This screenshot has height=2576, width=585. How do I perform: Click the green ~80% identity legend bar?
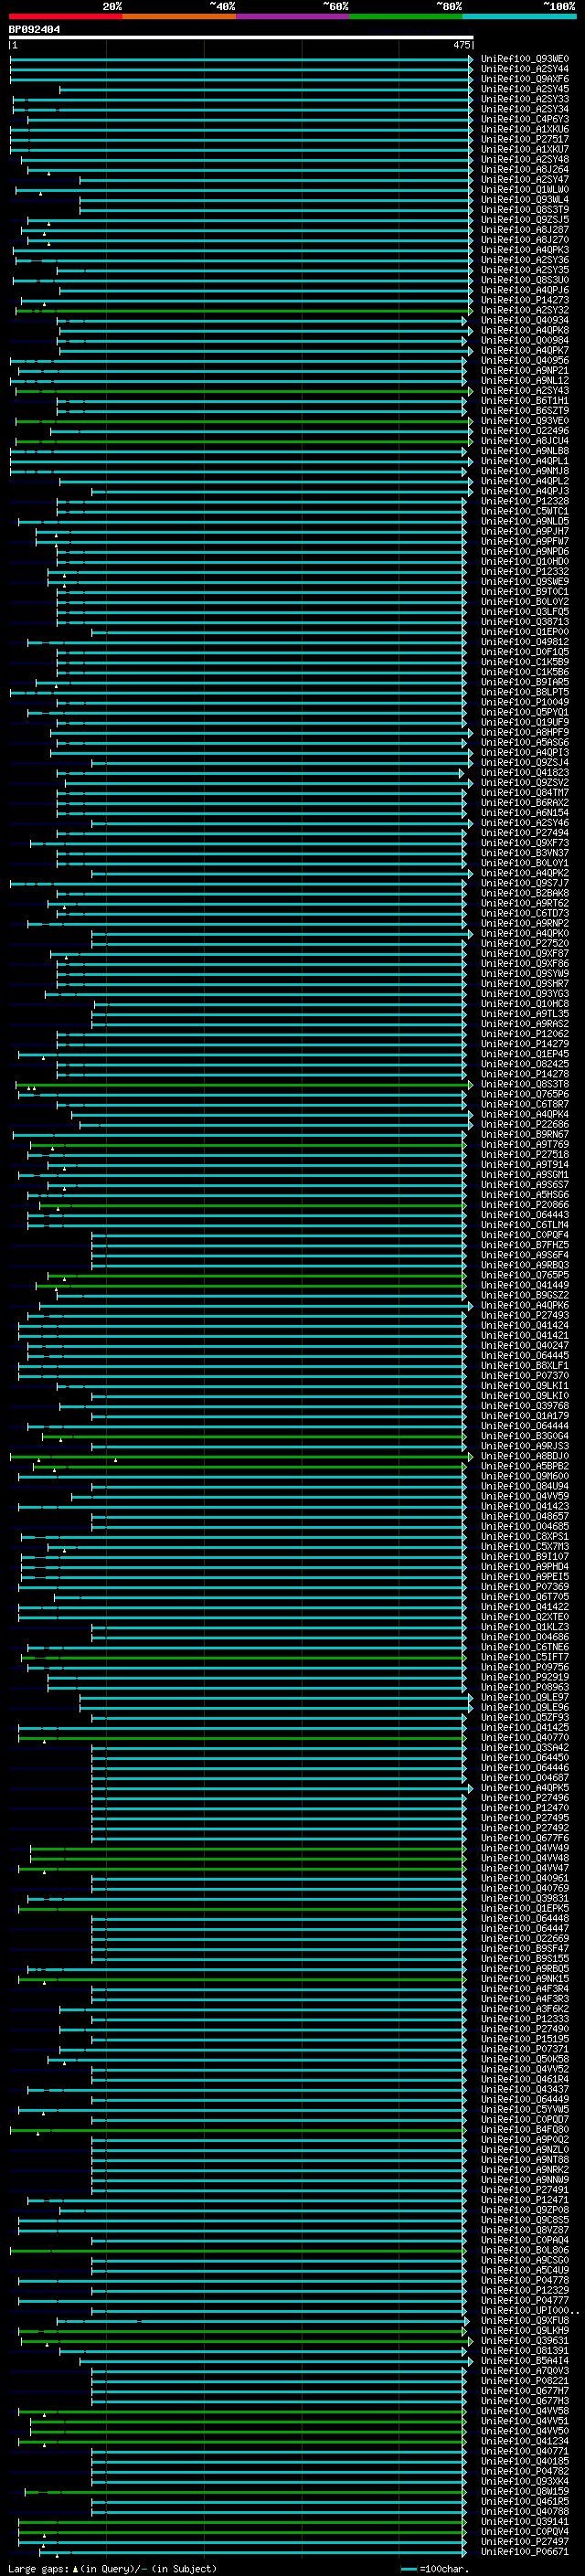click(406, 17)
